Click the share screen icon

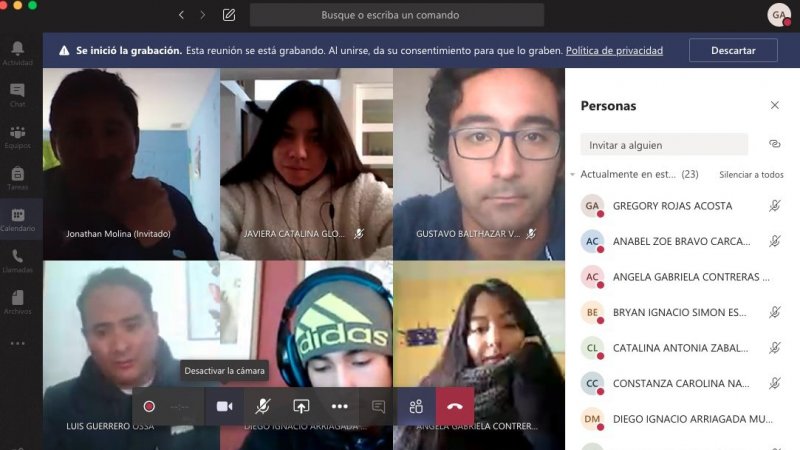click(301, 406)
